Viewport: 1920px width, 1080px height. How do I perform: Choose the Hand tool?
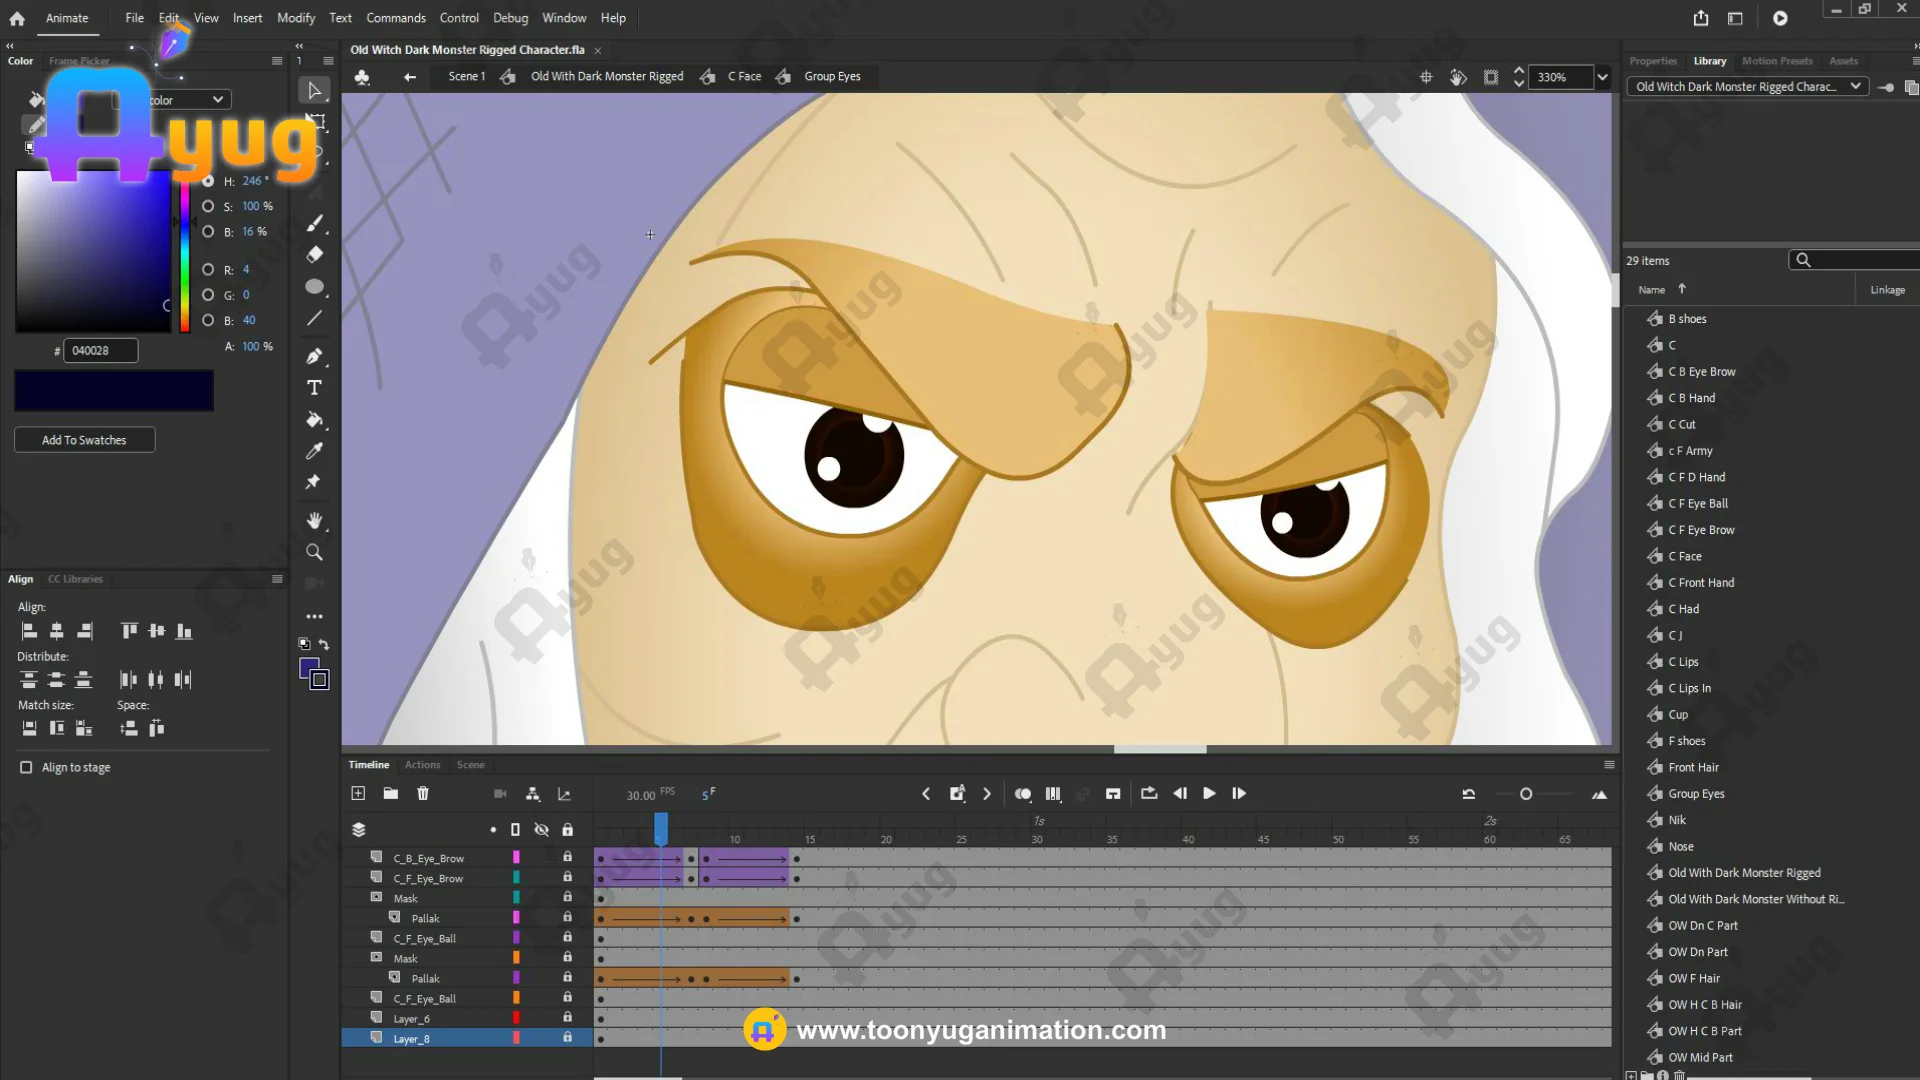pos(314,521)
